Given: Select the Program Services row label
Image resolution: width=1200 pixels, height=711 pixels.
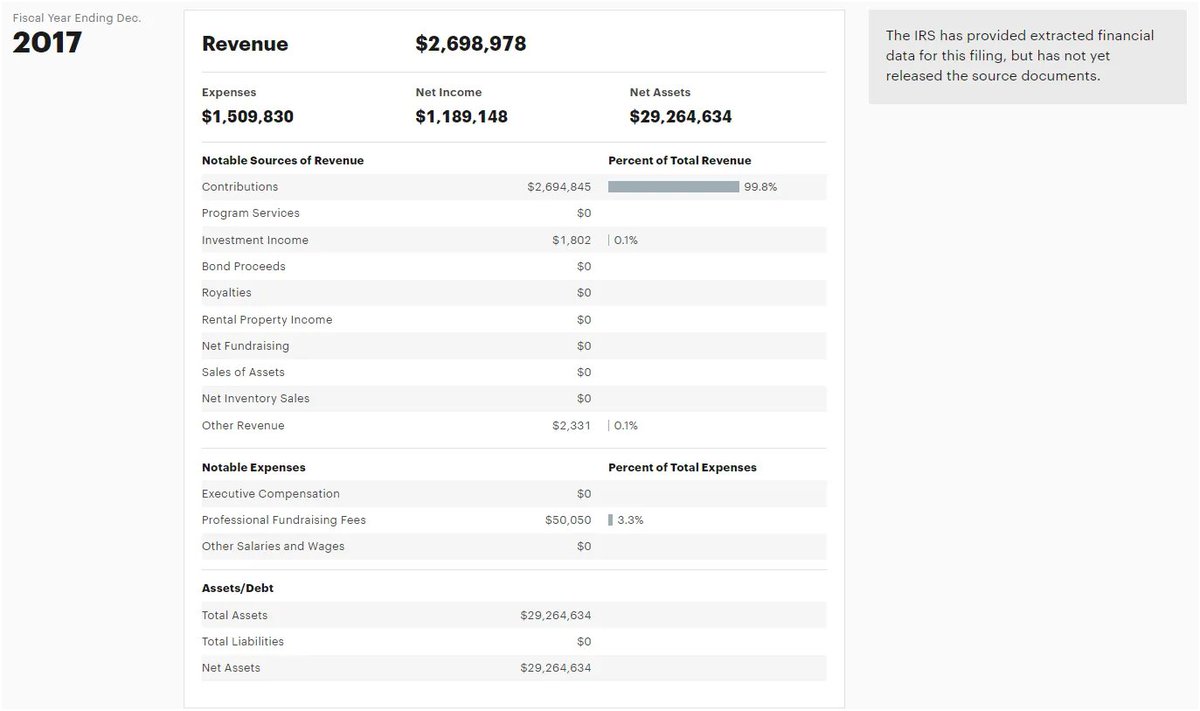Looking at the screenshot, I should coord(250,213).
